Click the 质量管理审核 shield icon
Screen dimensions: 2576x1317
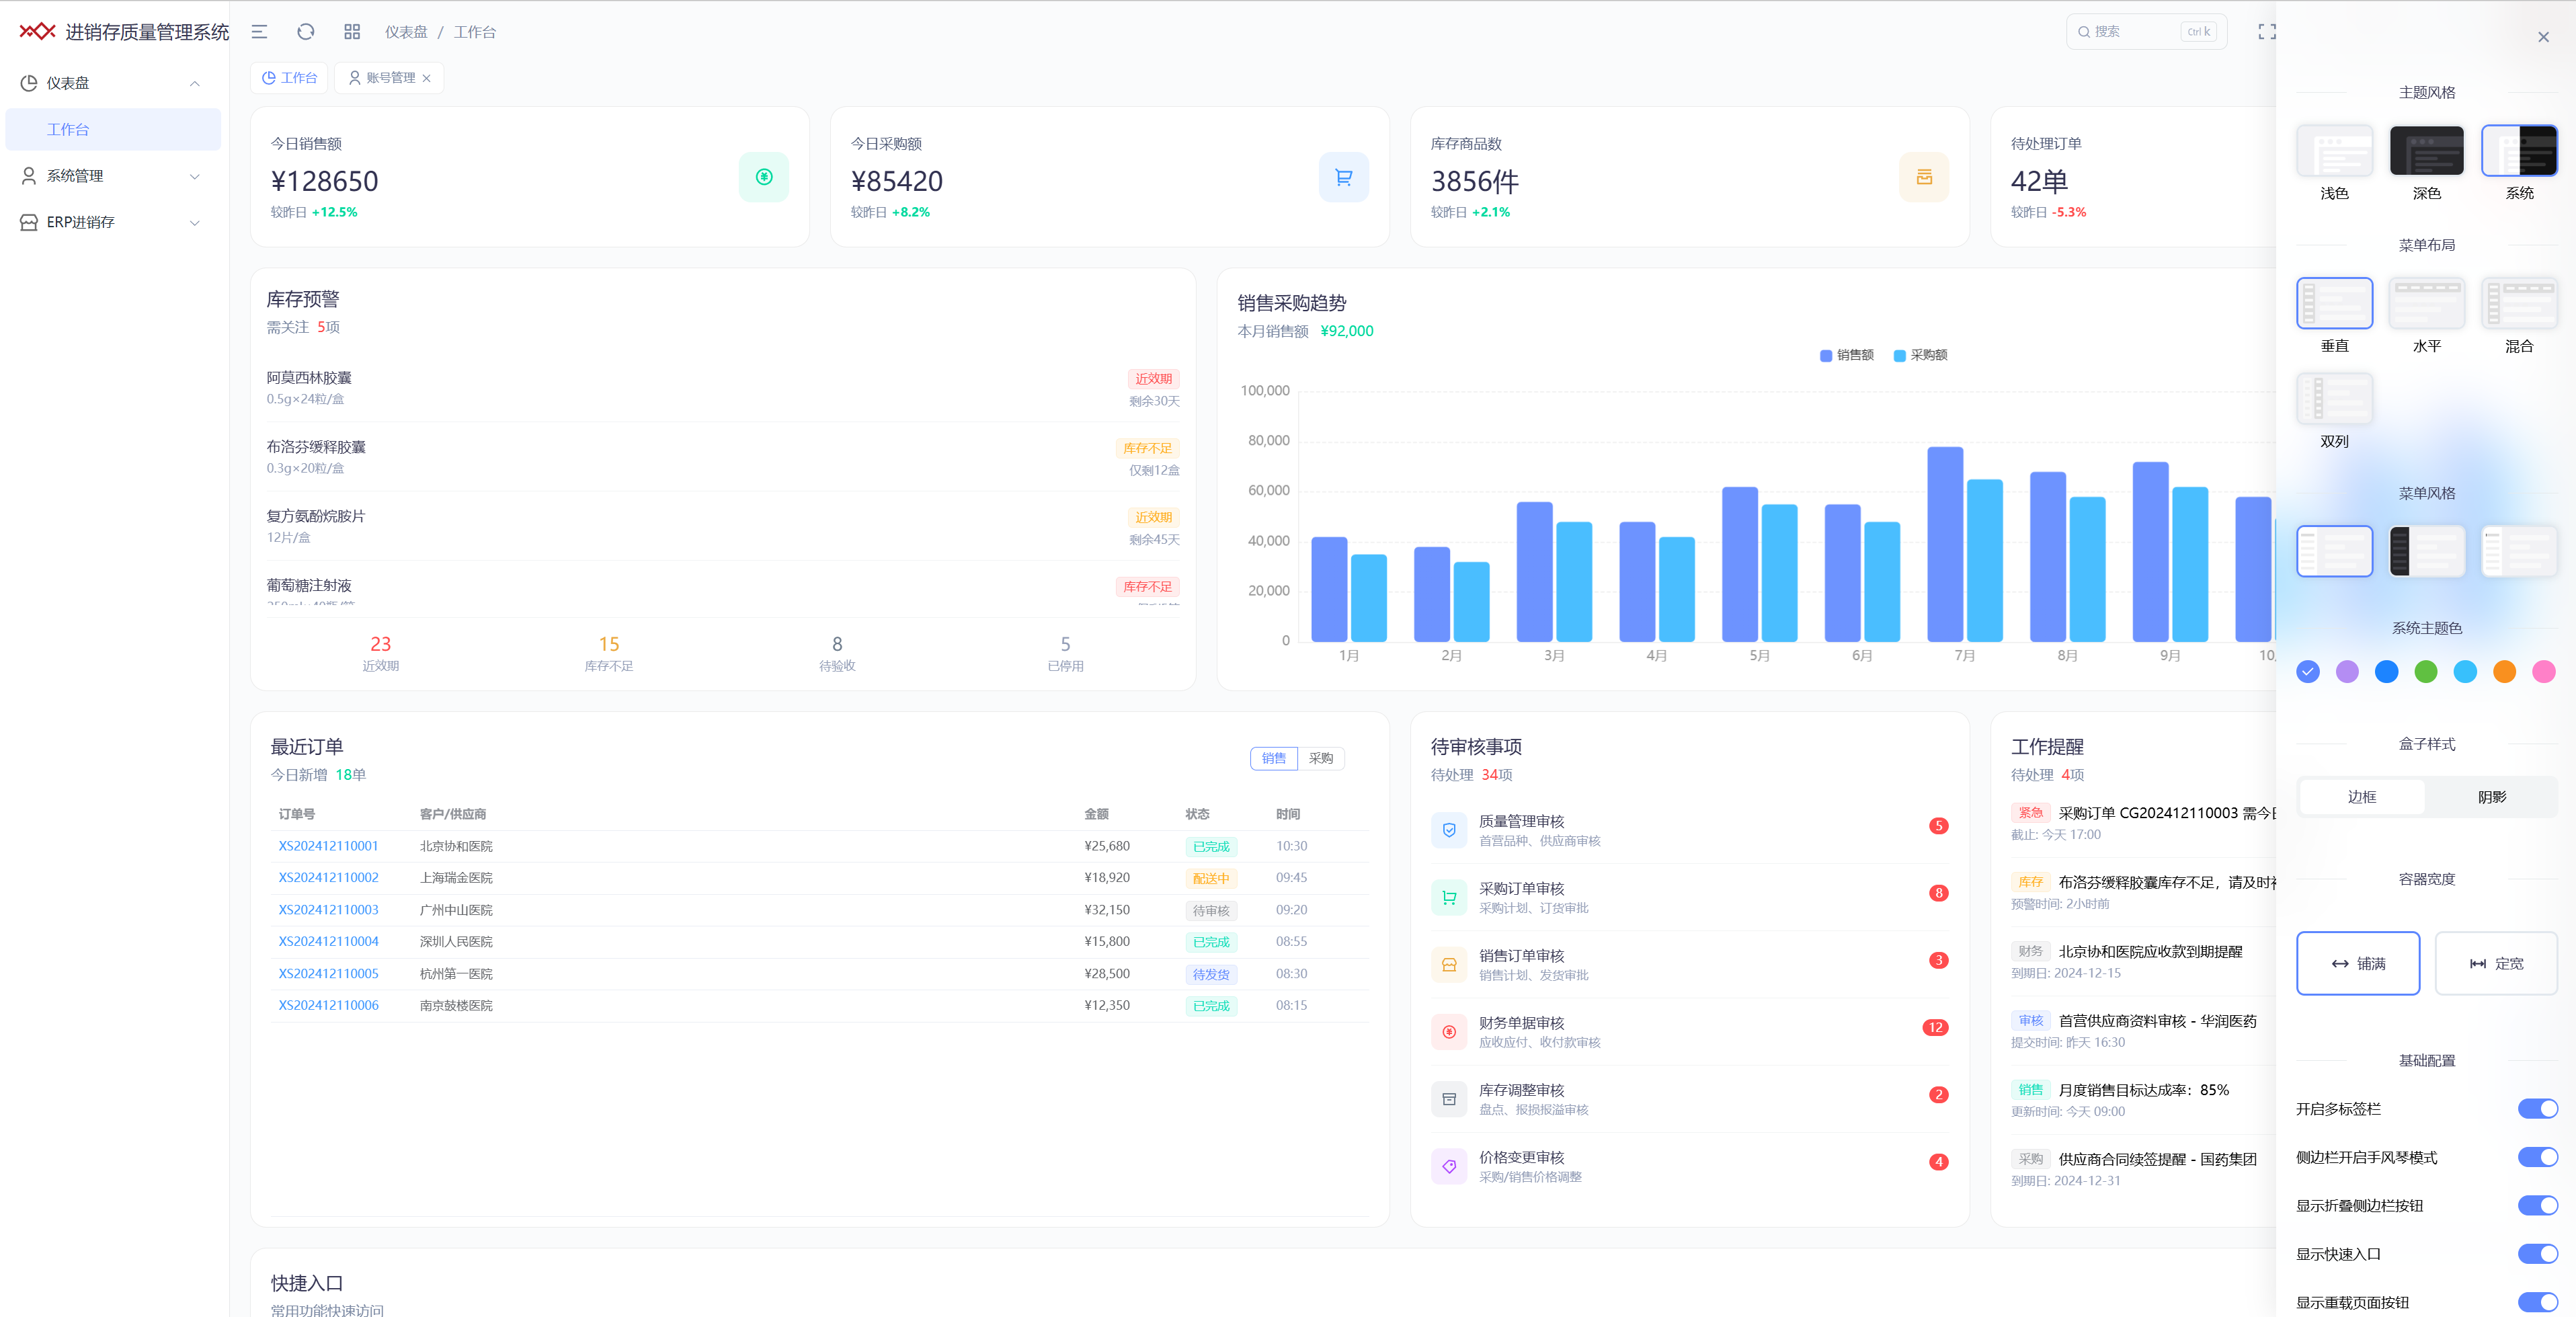[1449, 830]
